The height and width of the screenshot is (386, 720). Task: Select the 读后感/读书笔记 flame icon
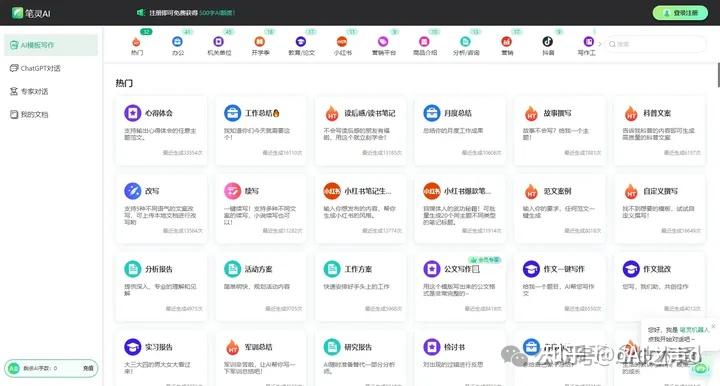point(332,113)
